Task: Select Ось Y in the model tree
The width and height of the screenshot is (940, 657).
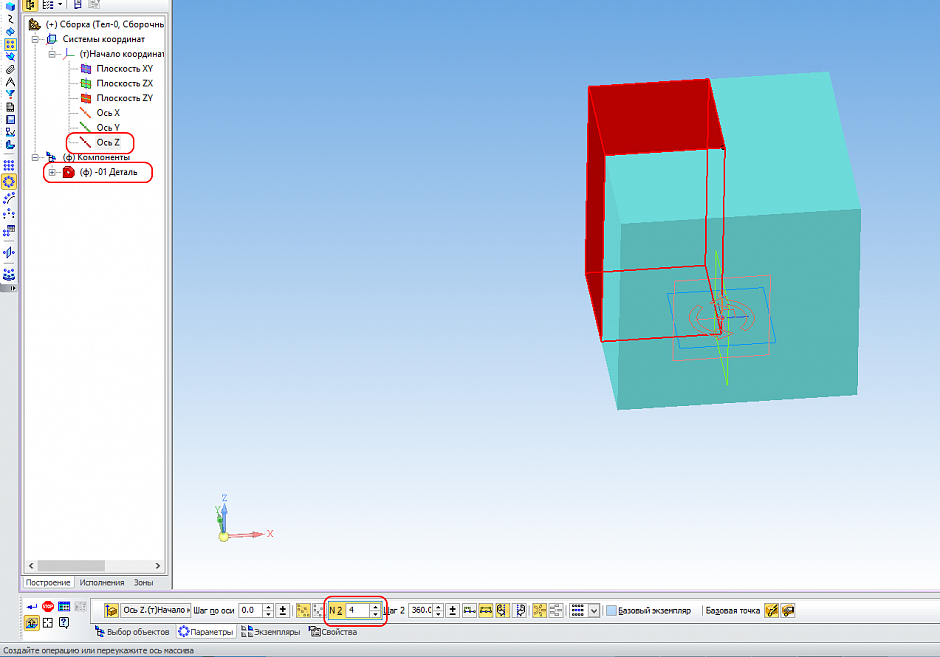Action: coord(108,127)
